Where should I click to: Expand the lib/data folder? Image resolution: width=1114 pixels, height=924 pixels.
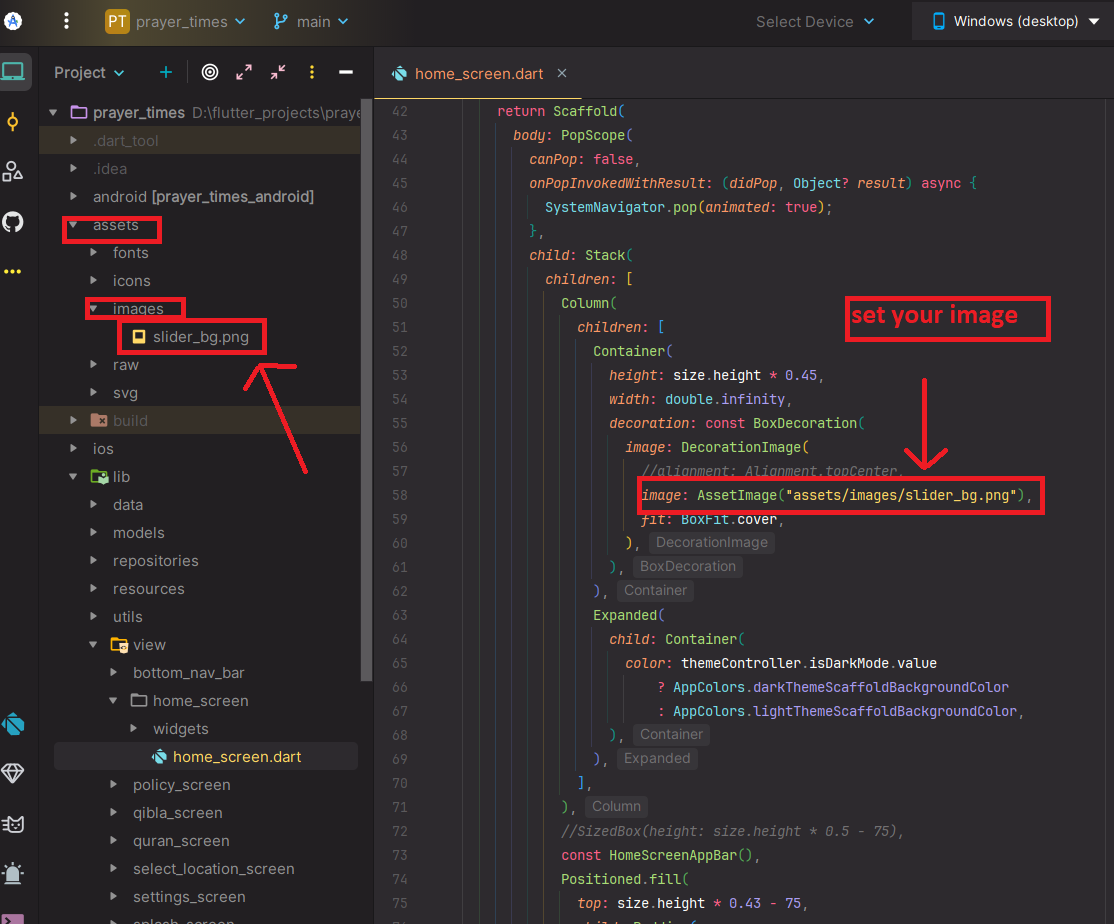95,505
